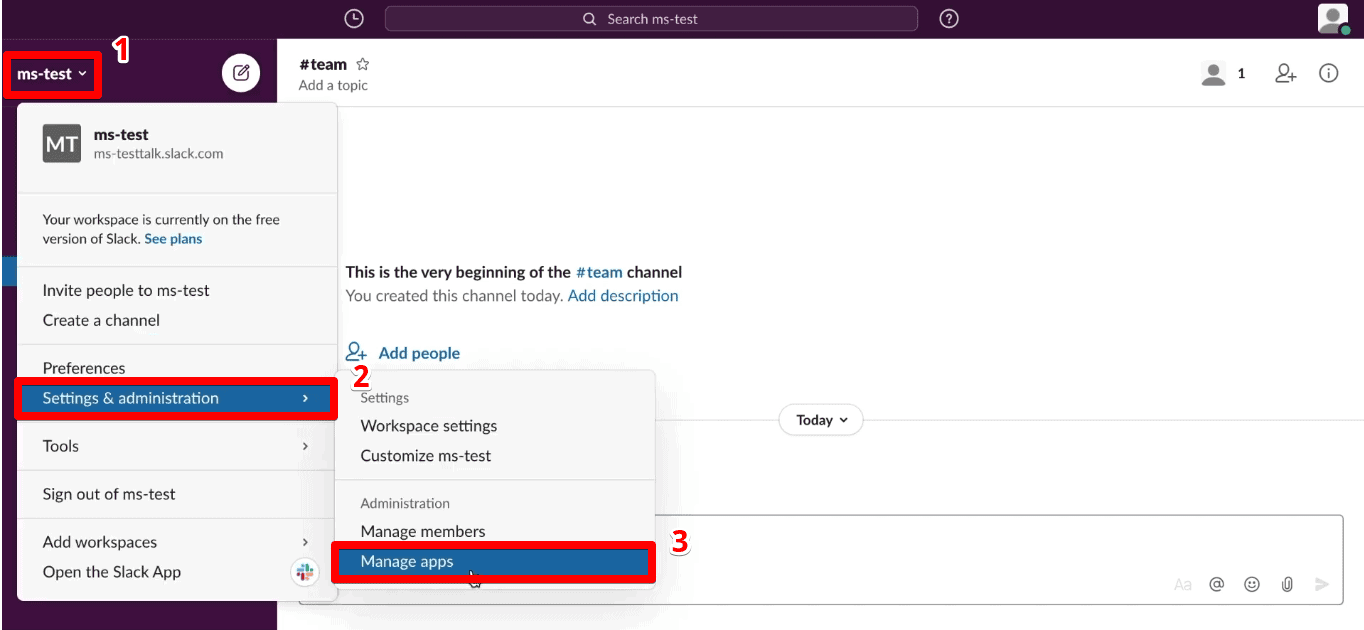This screenshot has width=1364, height=630.
Task: Open channel details with info icon
Action: tap(1328, 73)
